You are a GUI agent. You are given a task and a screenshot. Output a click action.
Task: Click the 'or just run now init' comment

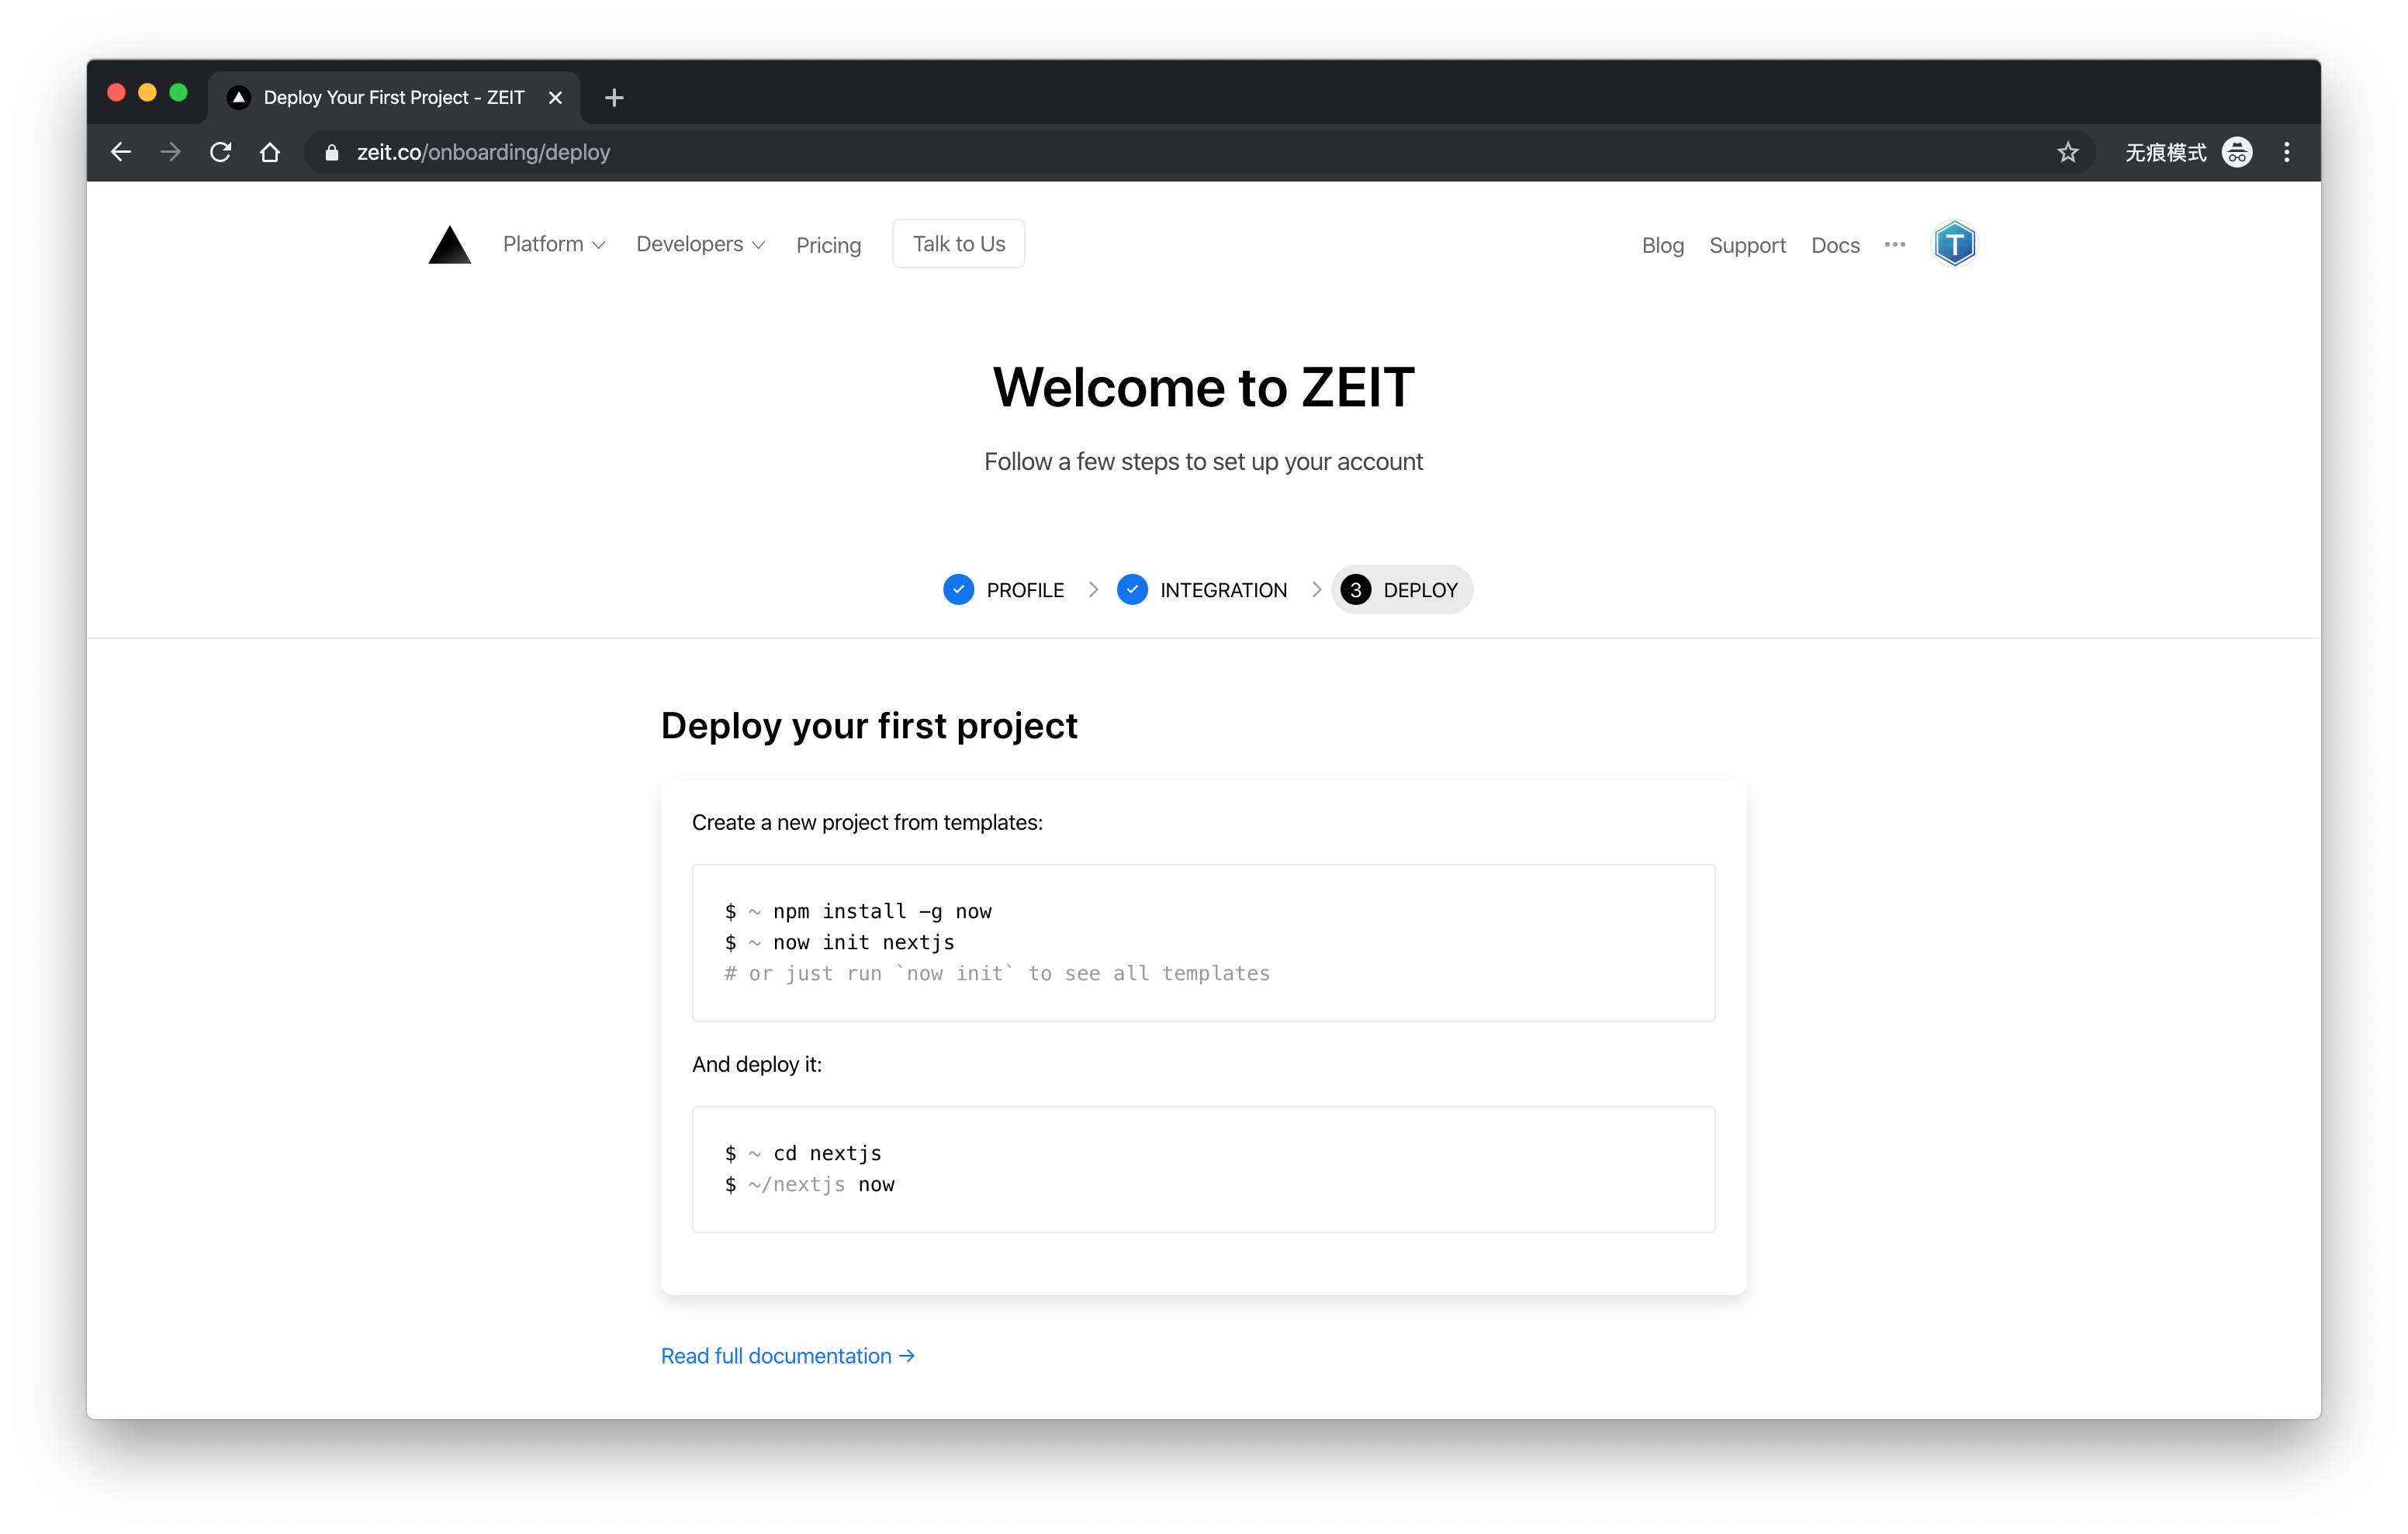coord(997,973)
